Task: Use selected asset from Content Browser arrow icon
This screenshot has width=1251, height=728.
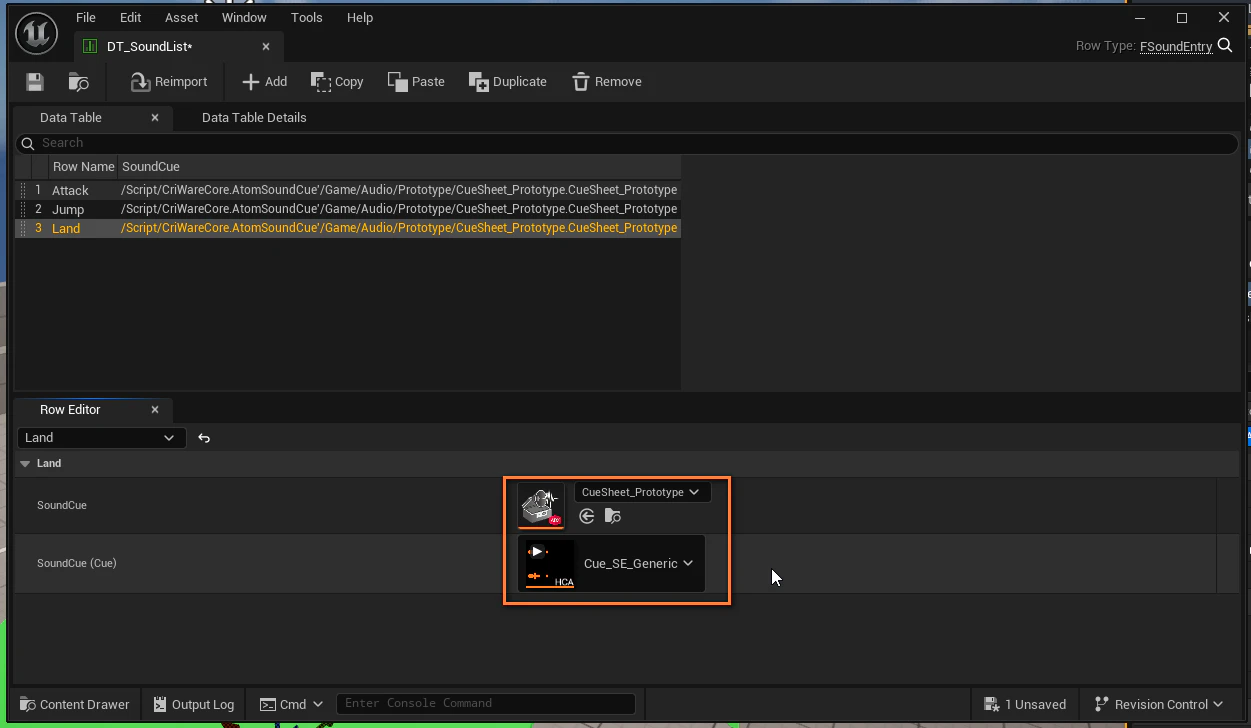Action: tap(587, 516)
